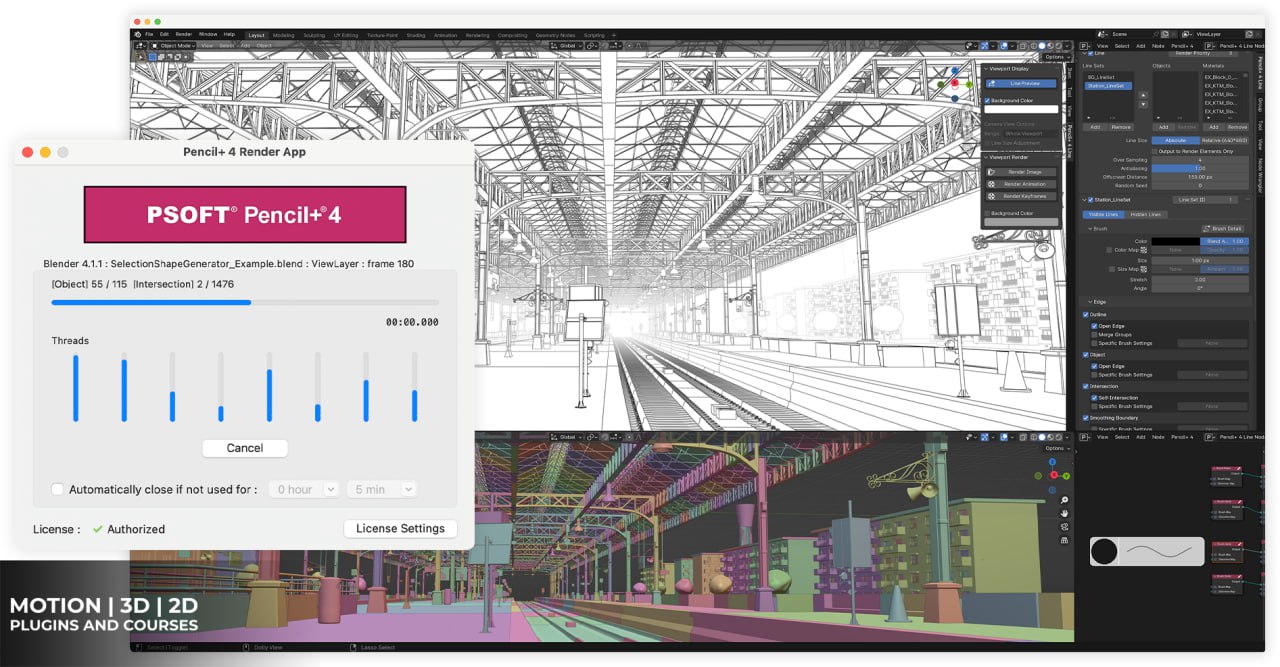The width and height of the screenshot is (1280, 667).
Task: Toggle the Smoothing Boundary checkbox
Action: [x=1087, y=418]
